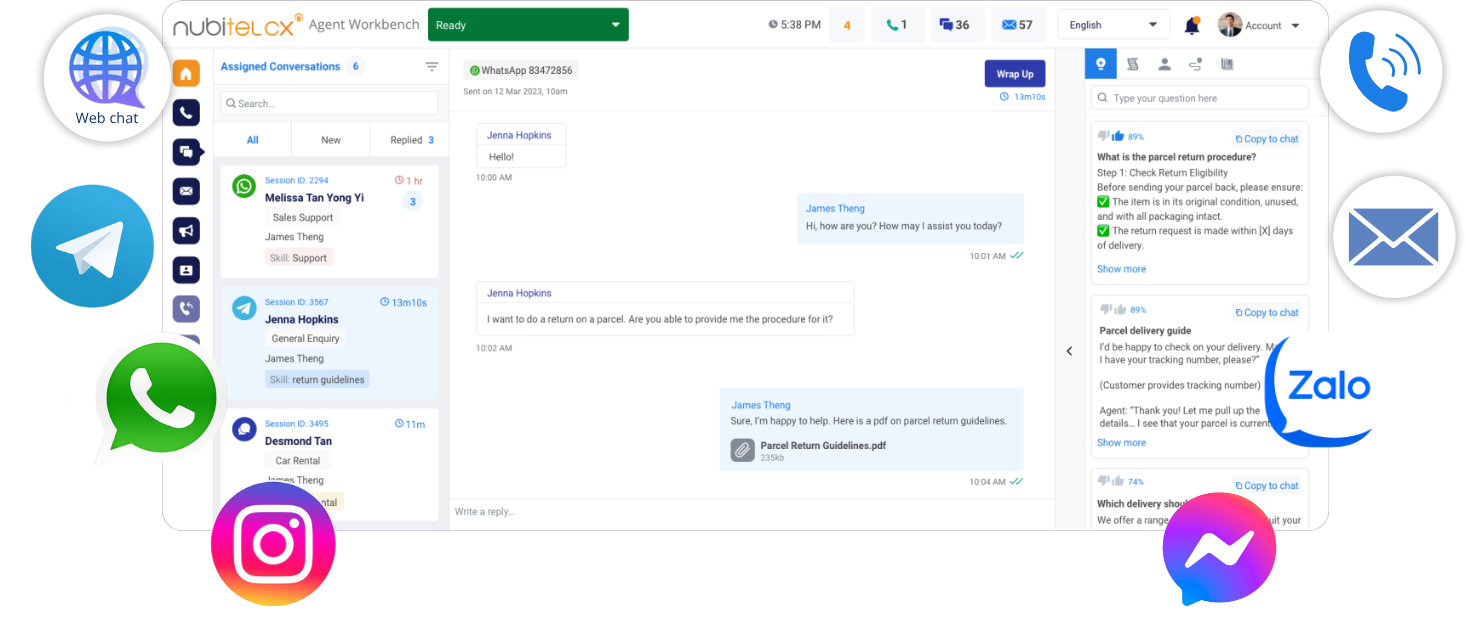This screenshot has width=1466, height=629.
Task: Click the email counter showing 57
Action: click(1018, 25)
